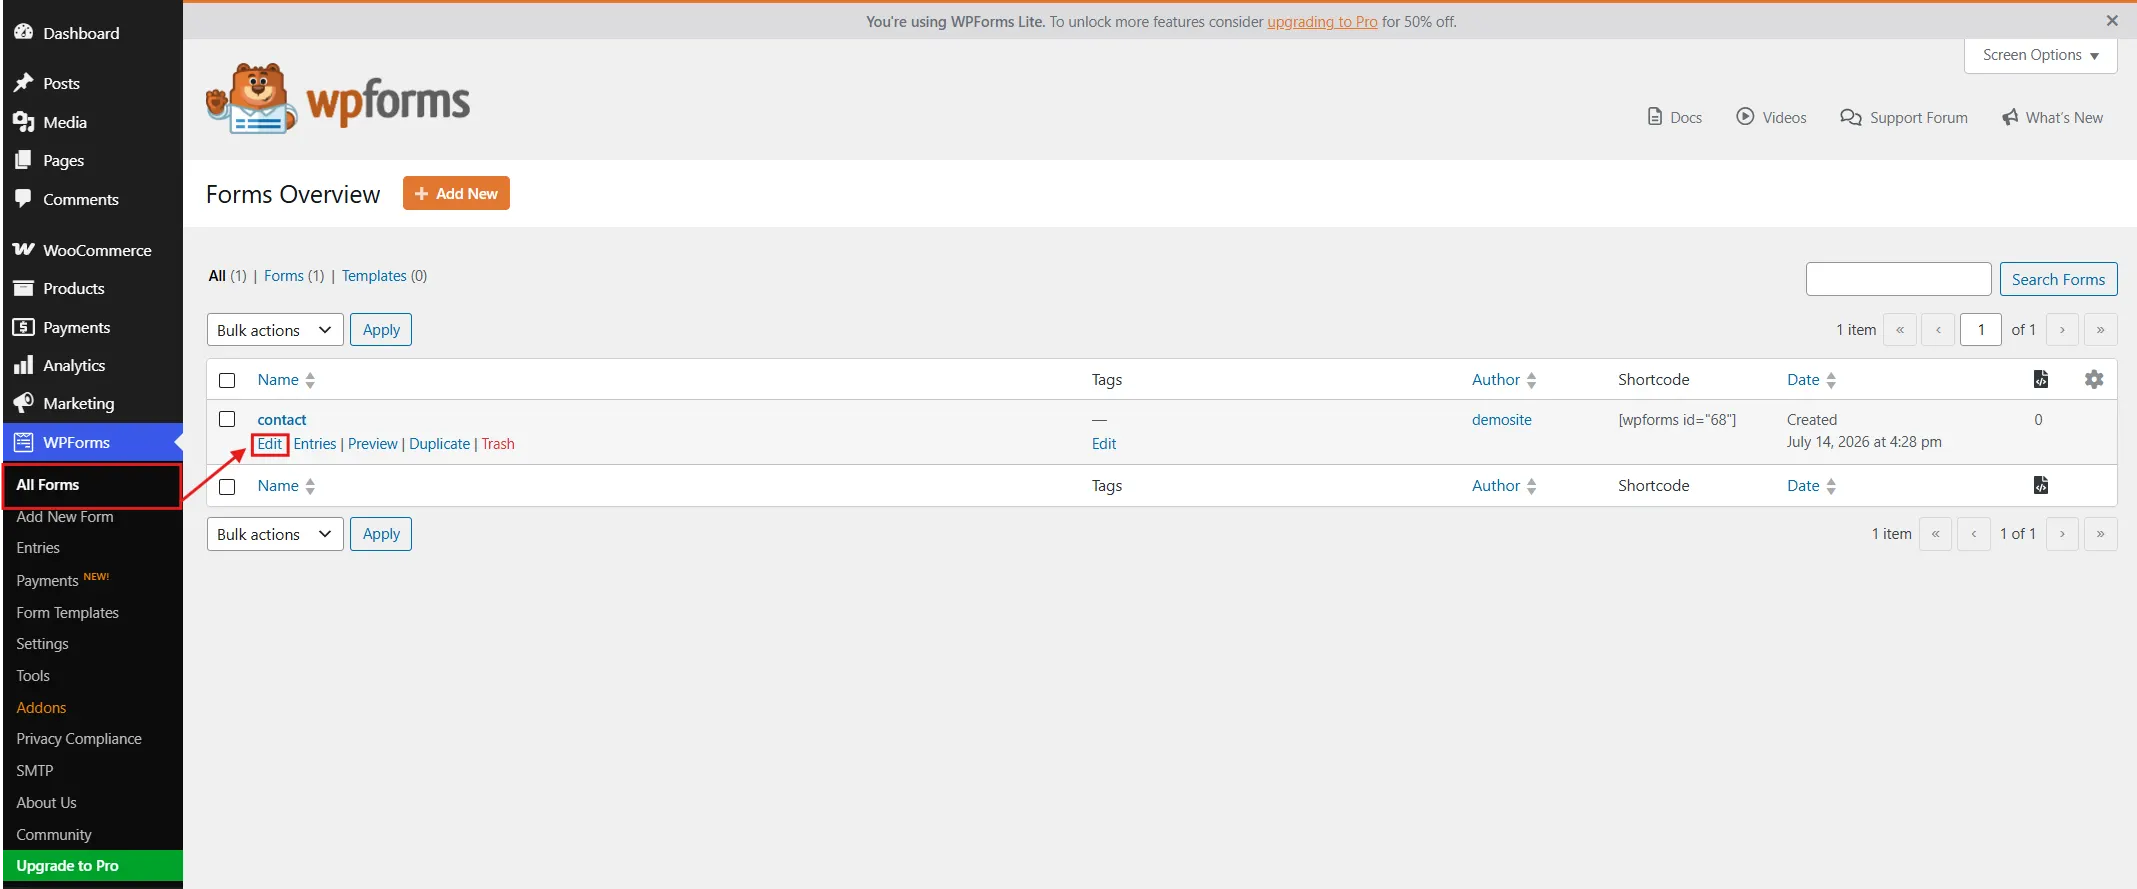Click the Videos play icon
Viewport: 2137px width, 889px height.
pyautogui.click(x=1745, y=116)
